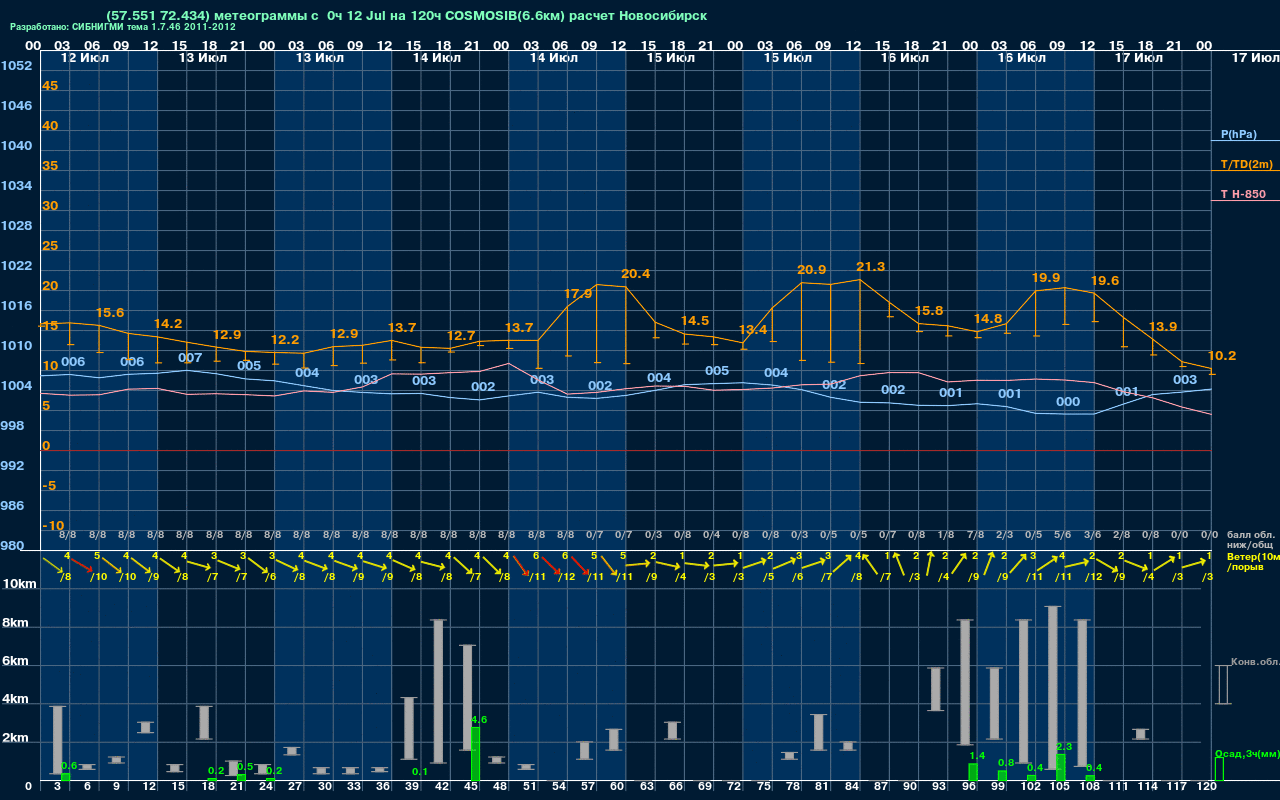Click the forecast hour 72 label

[x=735, y=788]
